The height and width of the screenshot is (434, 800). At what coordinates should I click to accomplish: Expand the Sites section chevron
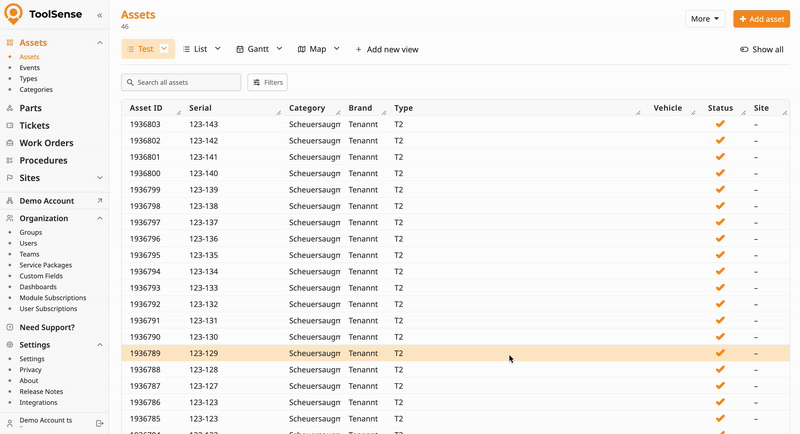pos(99,178)
